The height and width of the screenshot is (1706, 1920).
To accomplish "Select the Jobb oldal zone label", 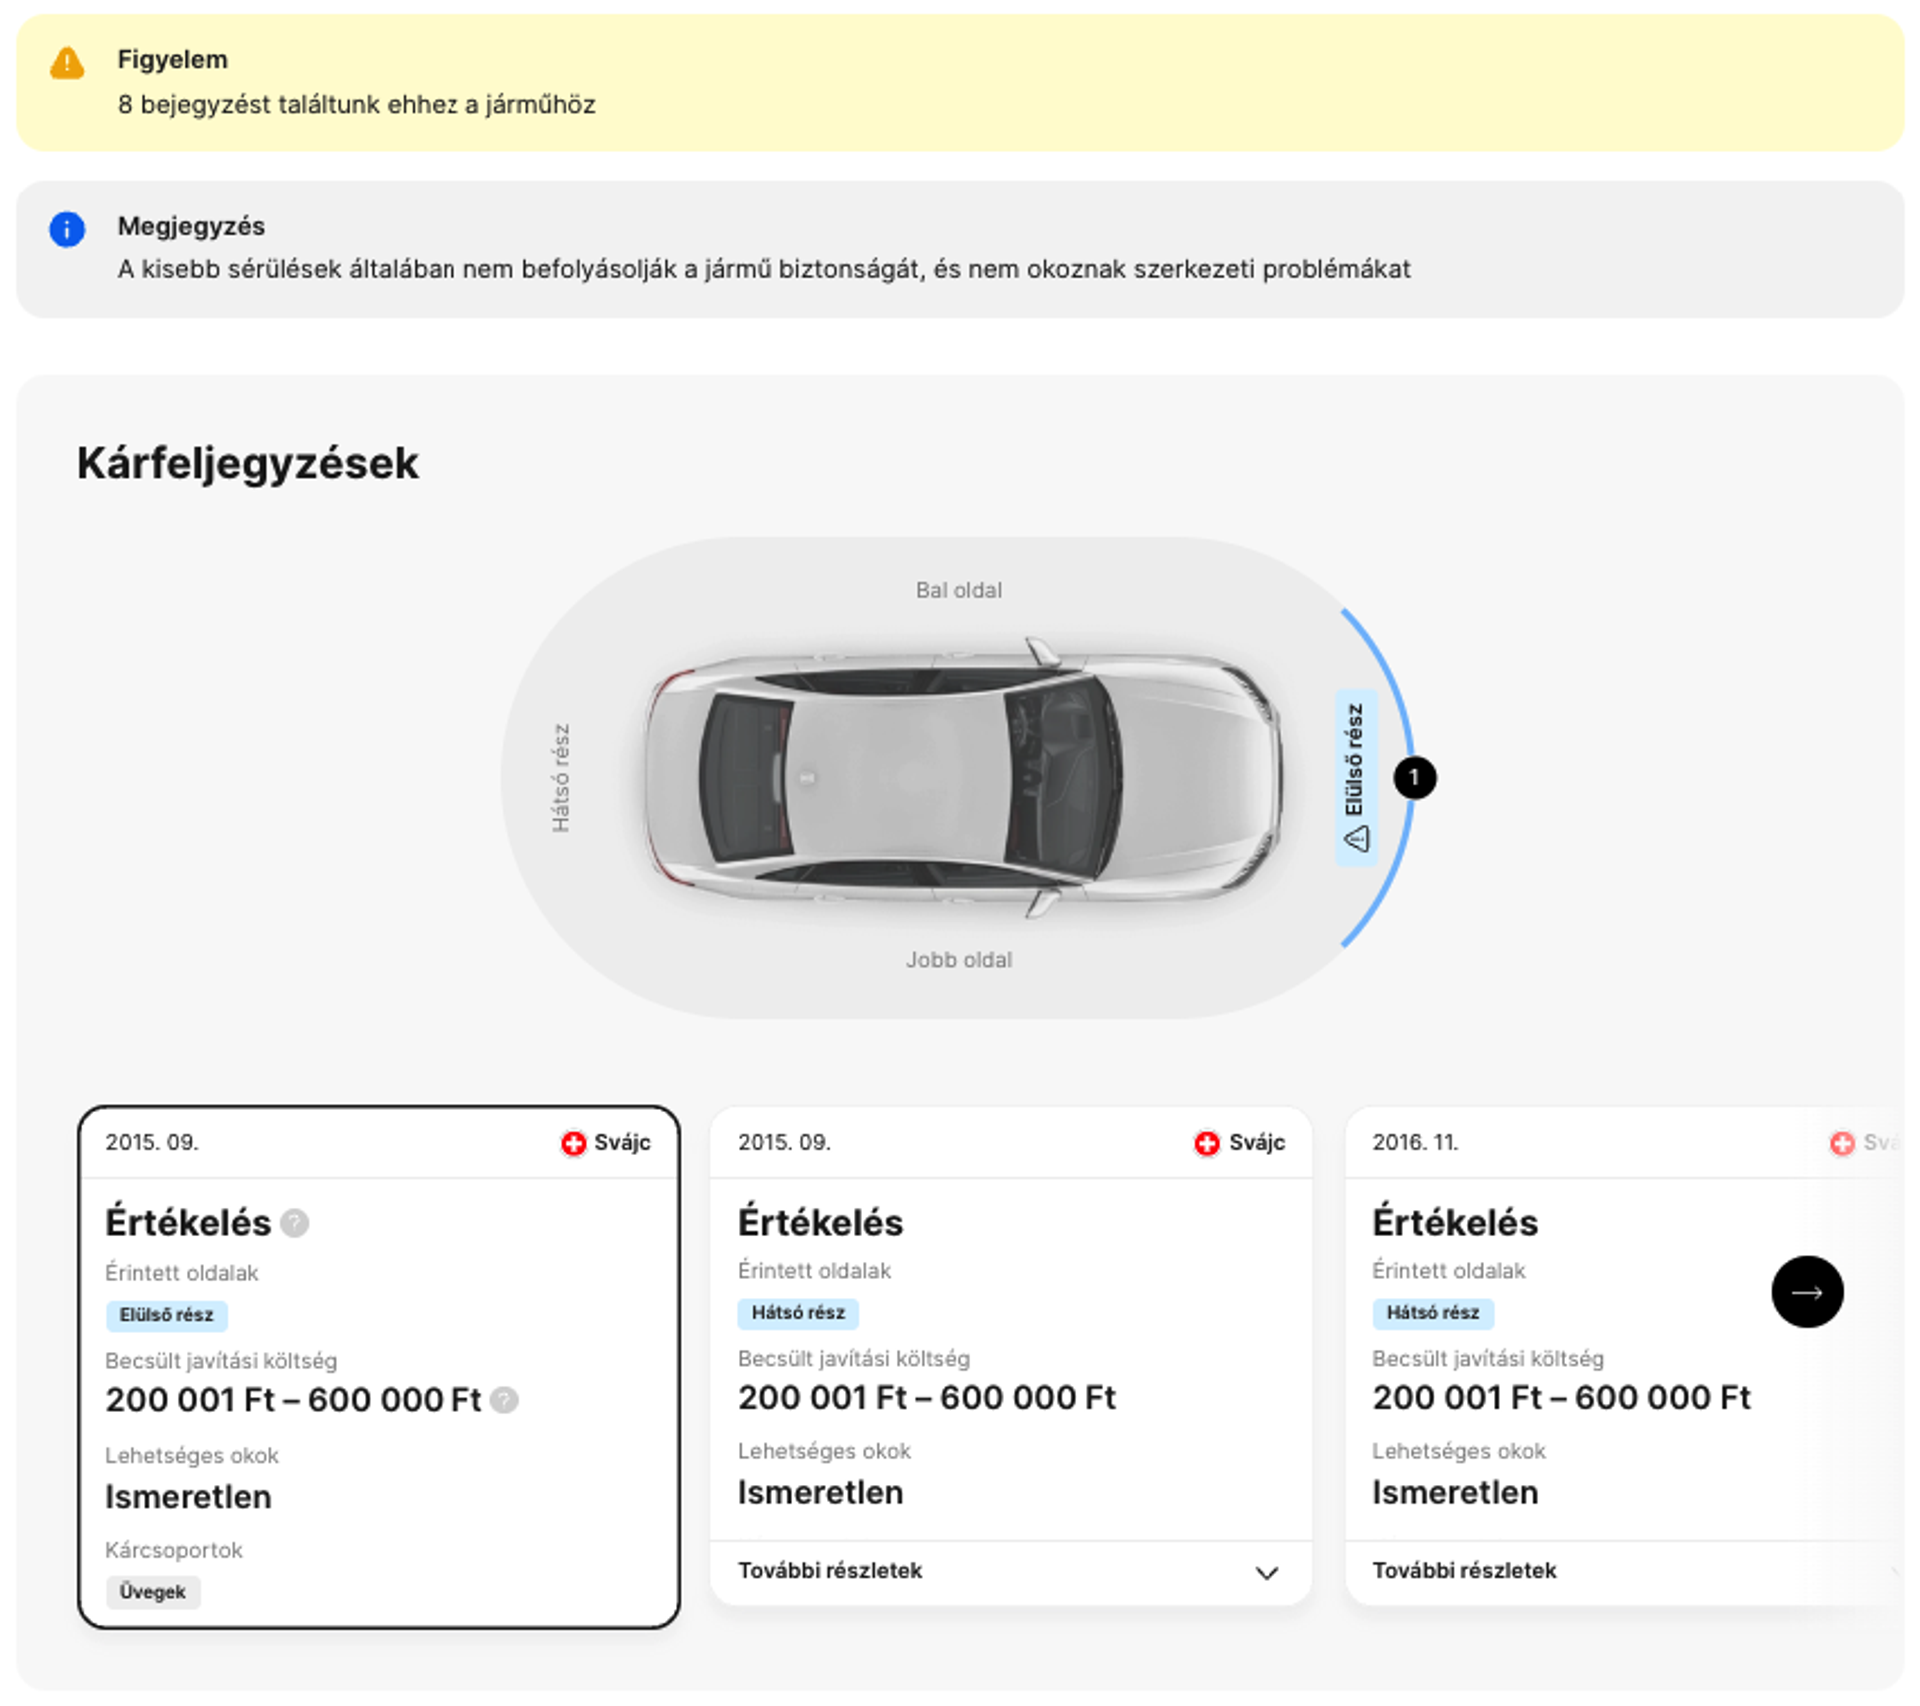I will pyautogui.click(x=958, y=960).
